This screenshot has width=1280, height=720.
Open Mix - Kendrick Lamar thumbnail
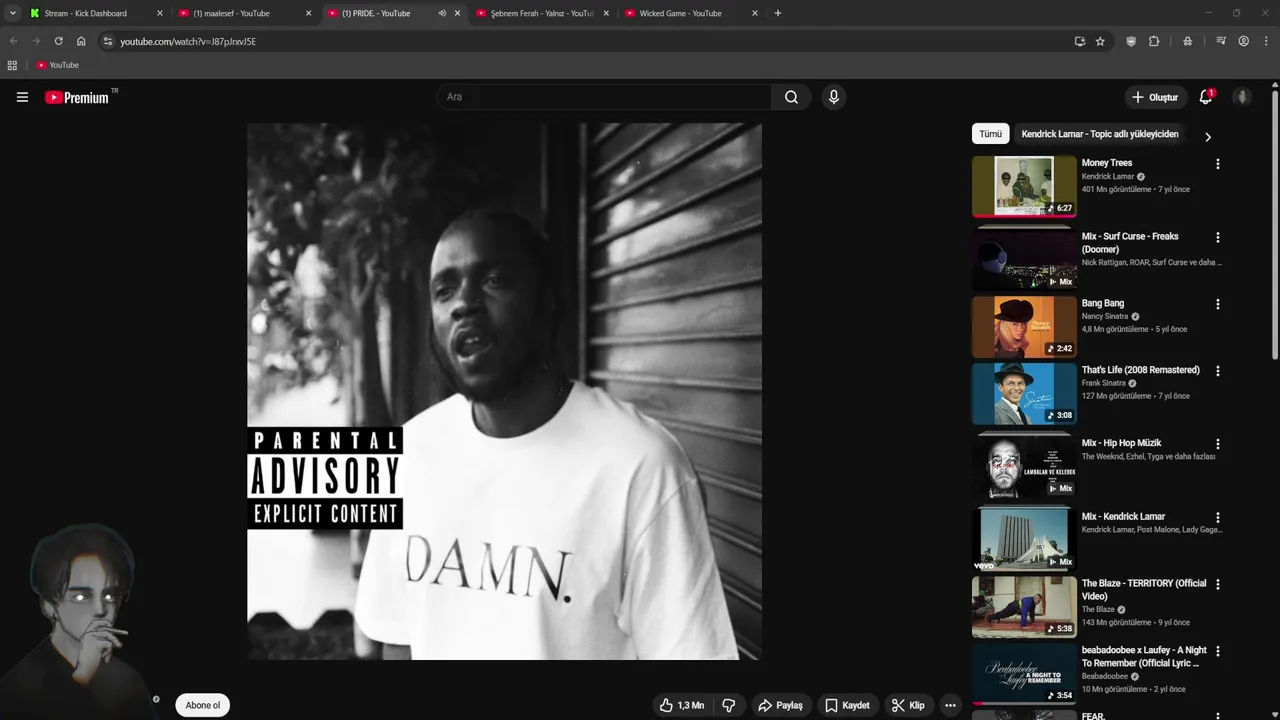tap(1024, 539)
